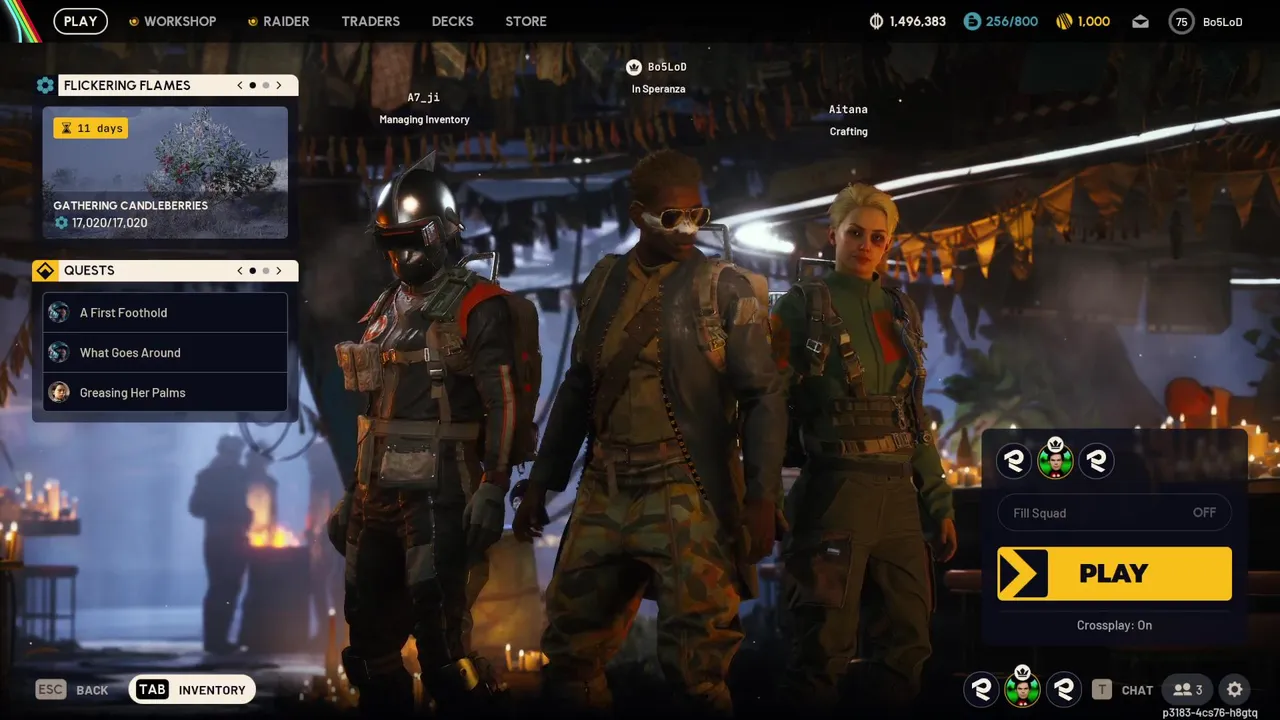The image size is (1280, 720).
Task: Open the Chat button
Action: [x=1137, y=690]
